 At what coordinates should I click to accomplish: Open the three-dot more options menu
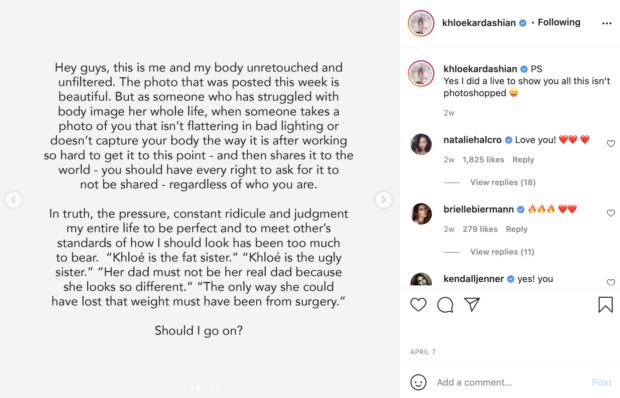coord(607,24)
